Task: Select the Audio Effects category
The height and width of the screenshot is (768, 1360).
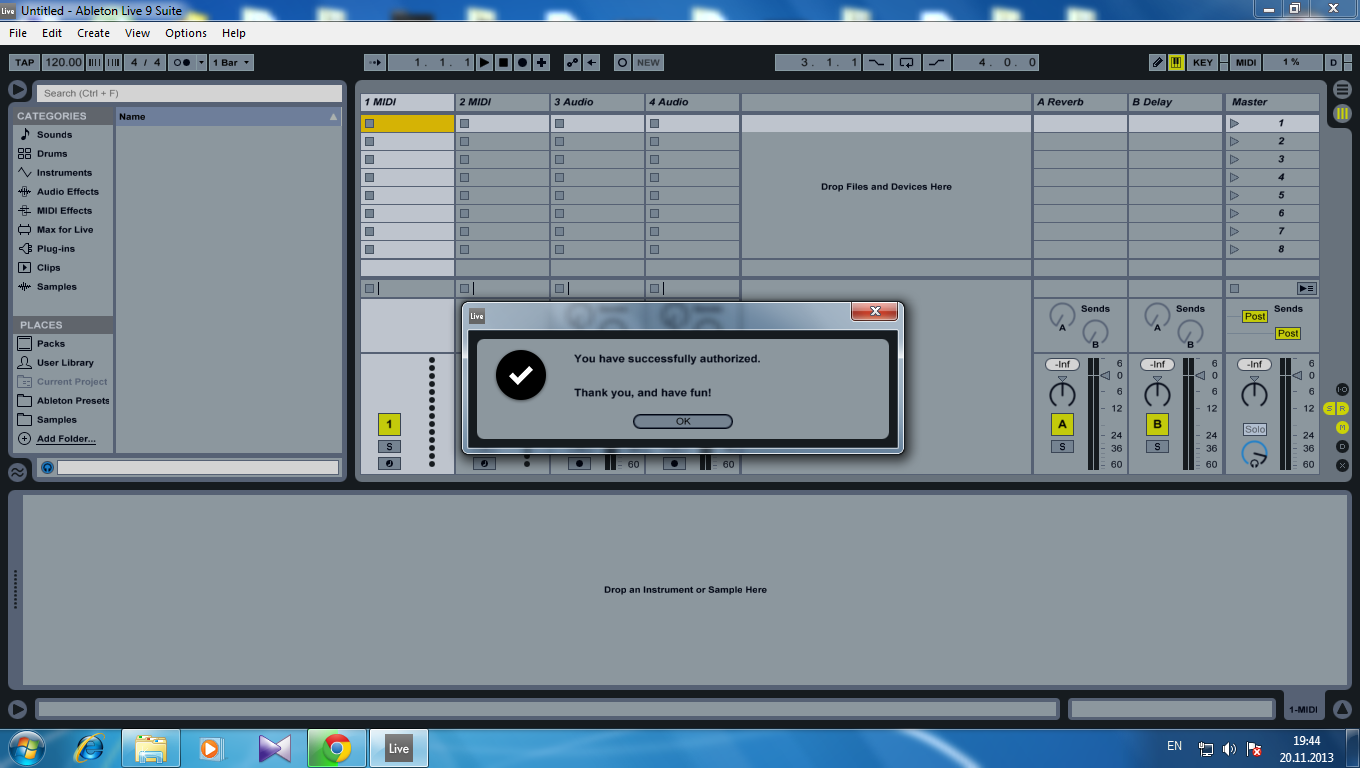Action: 68,192
